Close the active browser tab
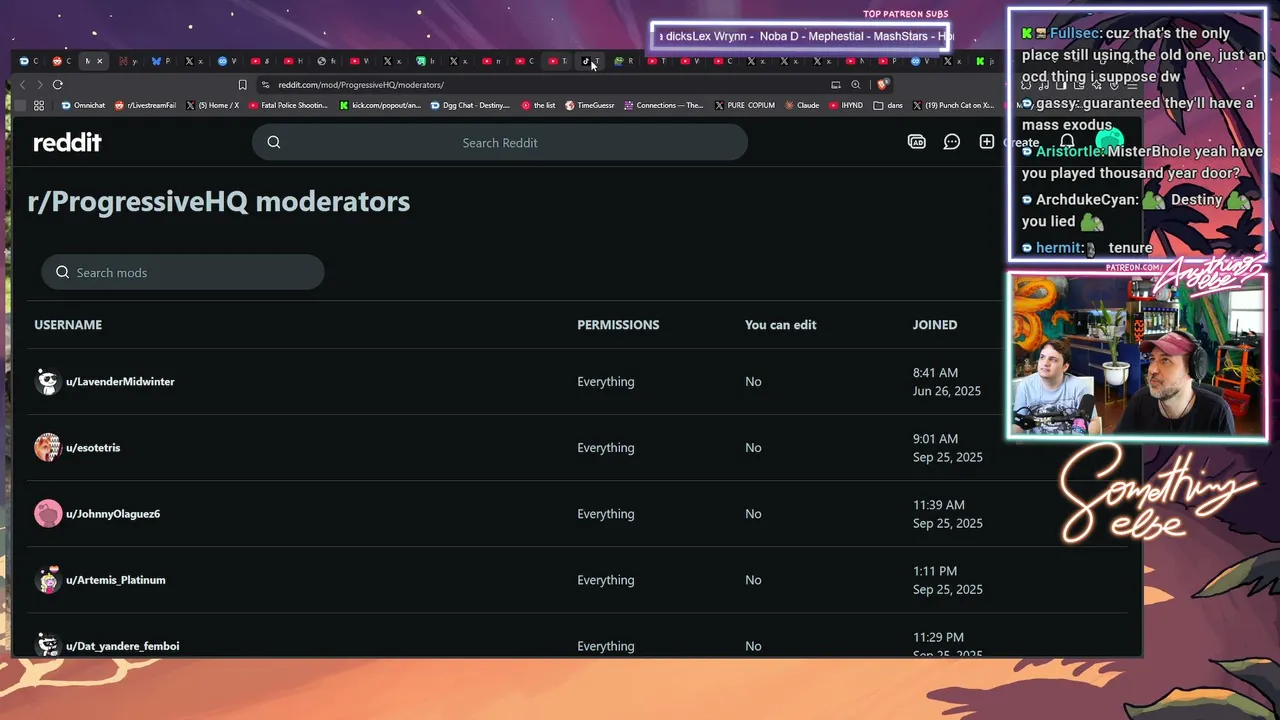1280x720 pixels. [99, 61]
